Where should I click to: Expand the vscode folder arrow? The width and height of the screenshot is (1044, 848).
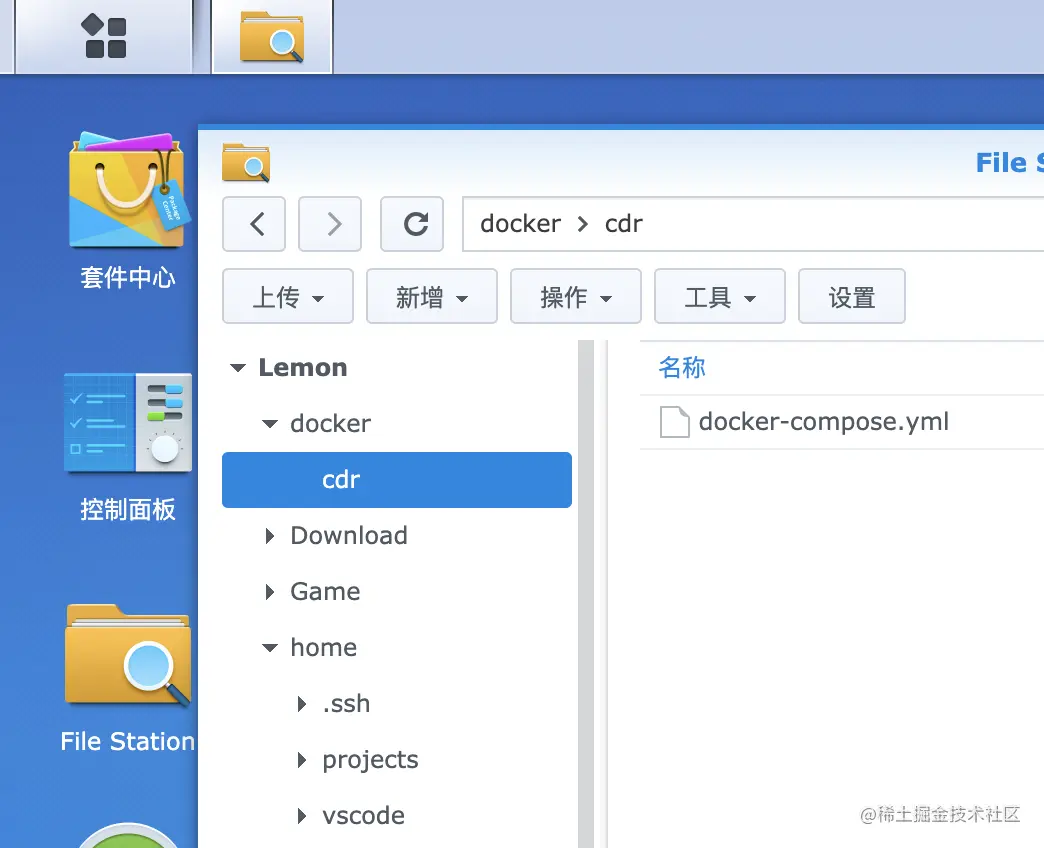[x=302, y=815]
